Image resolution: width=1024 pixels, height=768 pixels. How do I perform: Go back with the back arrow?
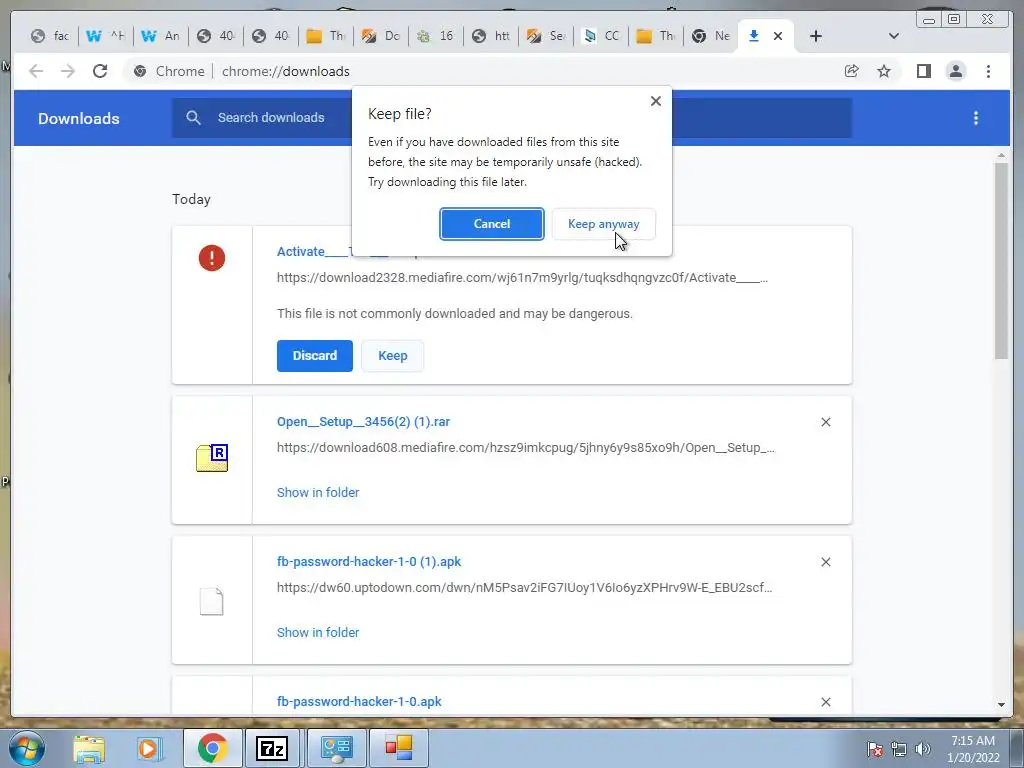[36, 71]
